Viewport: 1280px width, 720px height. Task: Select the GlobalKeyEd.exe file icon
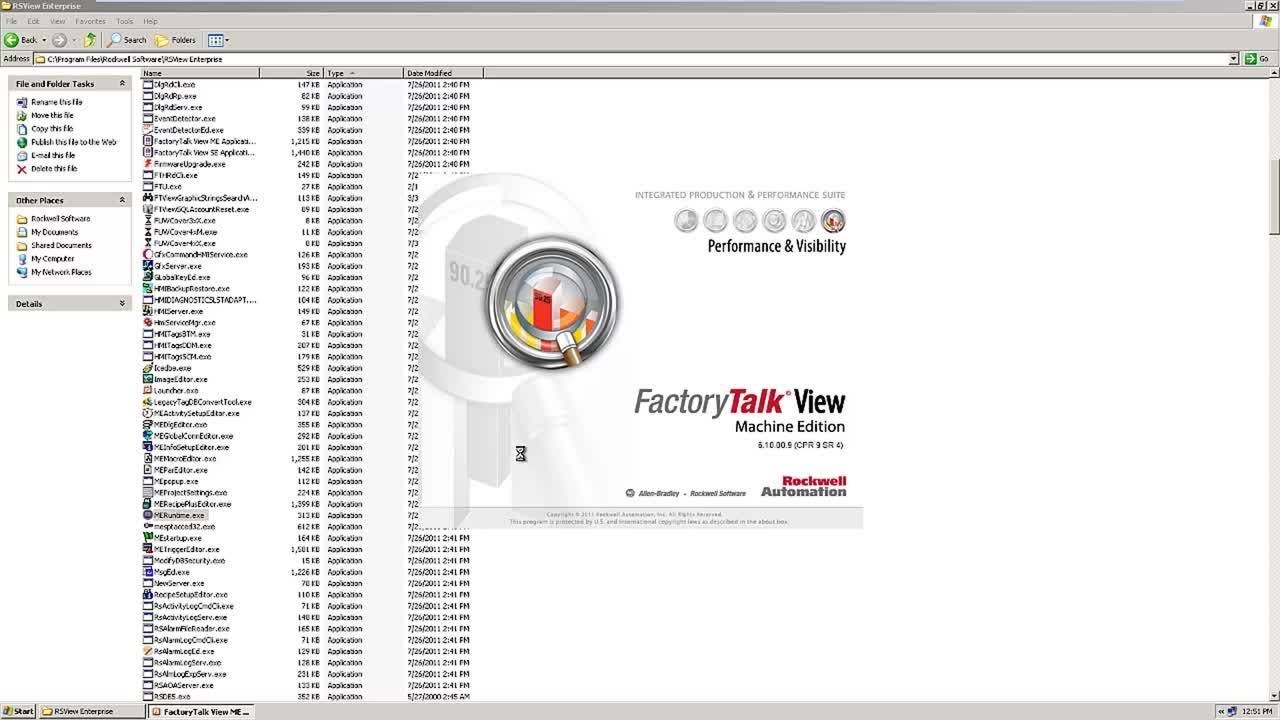148,277
